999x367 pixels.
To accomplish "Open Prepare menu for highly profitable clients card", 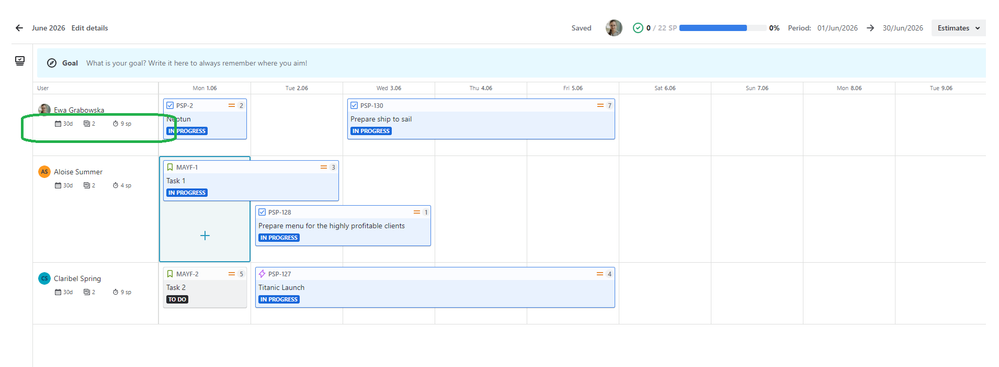I will pos(343,226).
